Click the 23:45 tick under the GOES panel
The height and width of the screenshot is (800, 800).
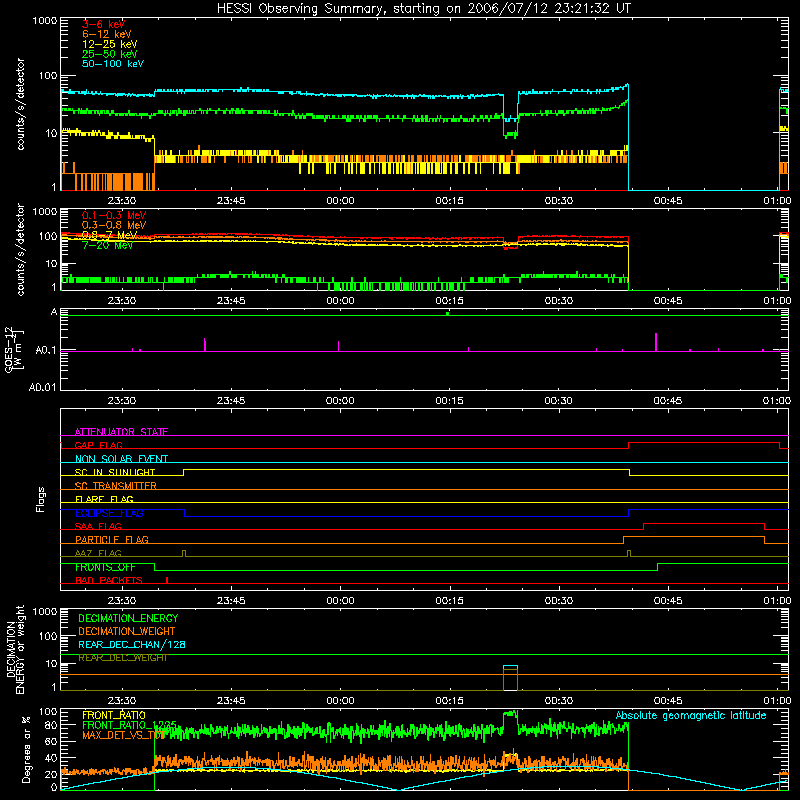(231, 401)
